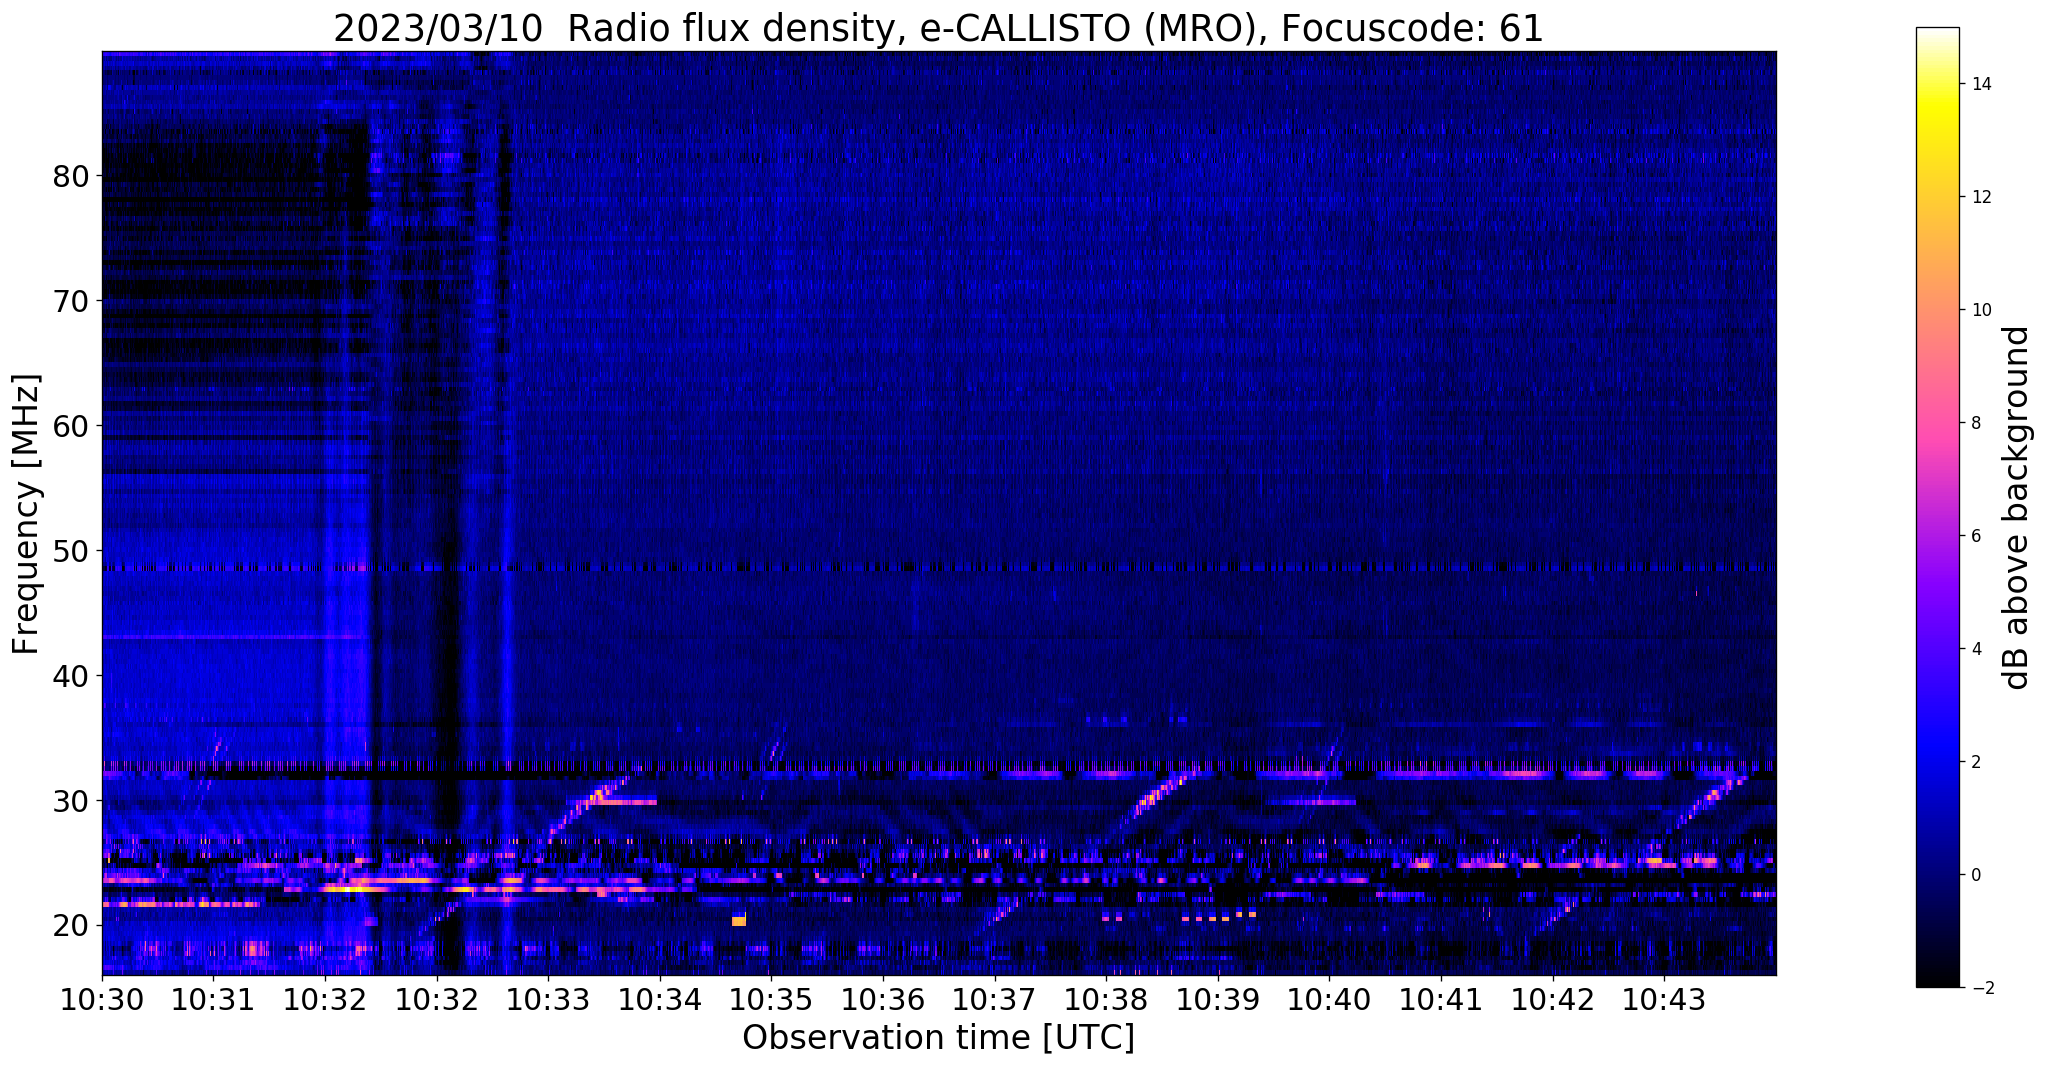This screenshot has height=1067, width=2047.
Task: Select the 10:39 time tick label
Action: tap(1218, 1000)
